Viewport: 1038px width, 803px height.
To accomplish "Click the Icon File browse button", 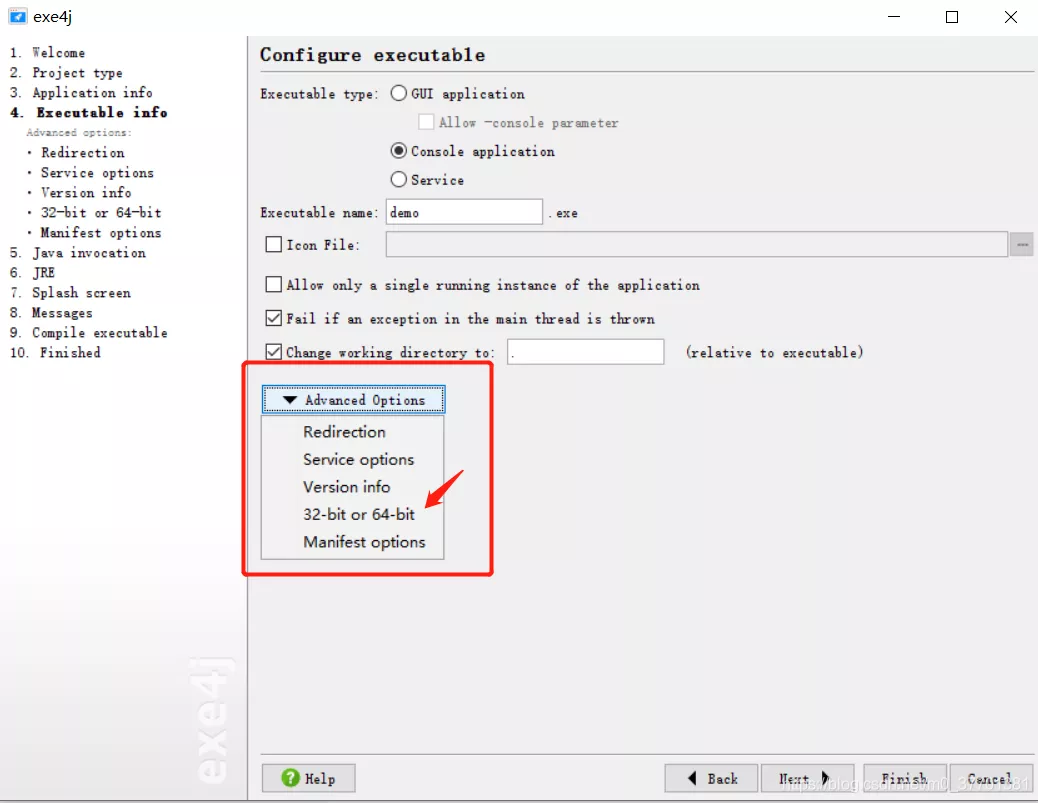I will (1021, 244).
